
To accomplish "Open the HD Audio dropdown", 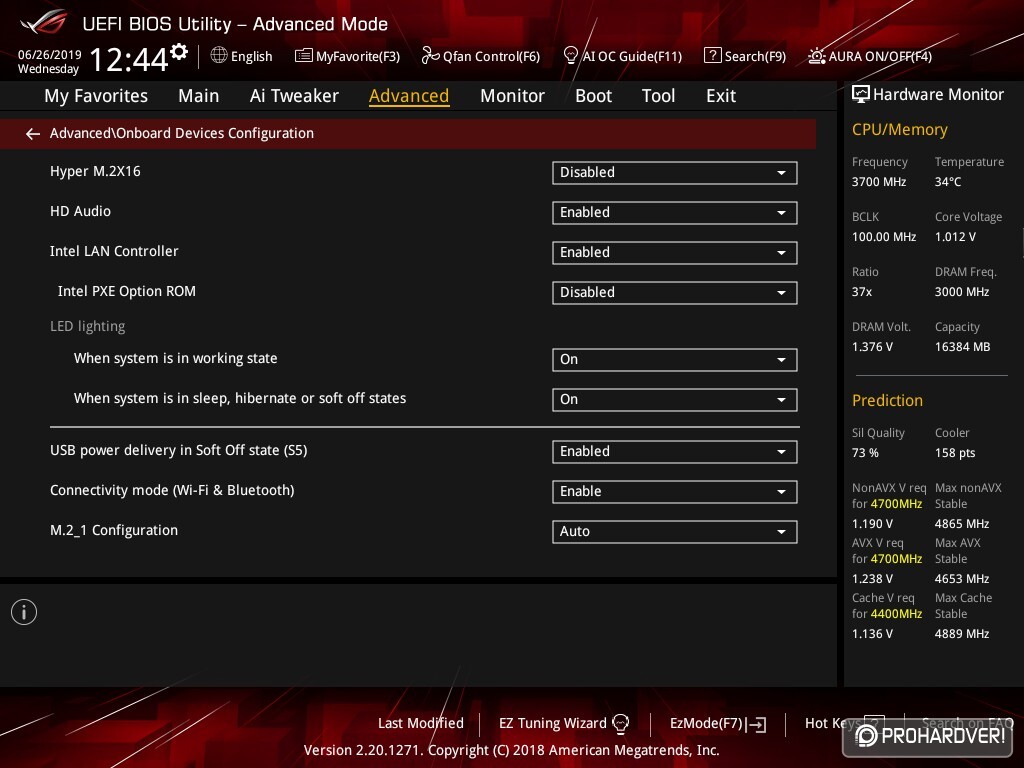I will click(675, 212).
